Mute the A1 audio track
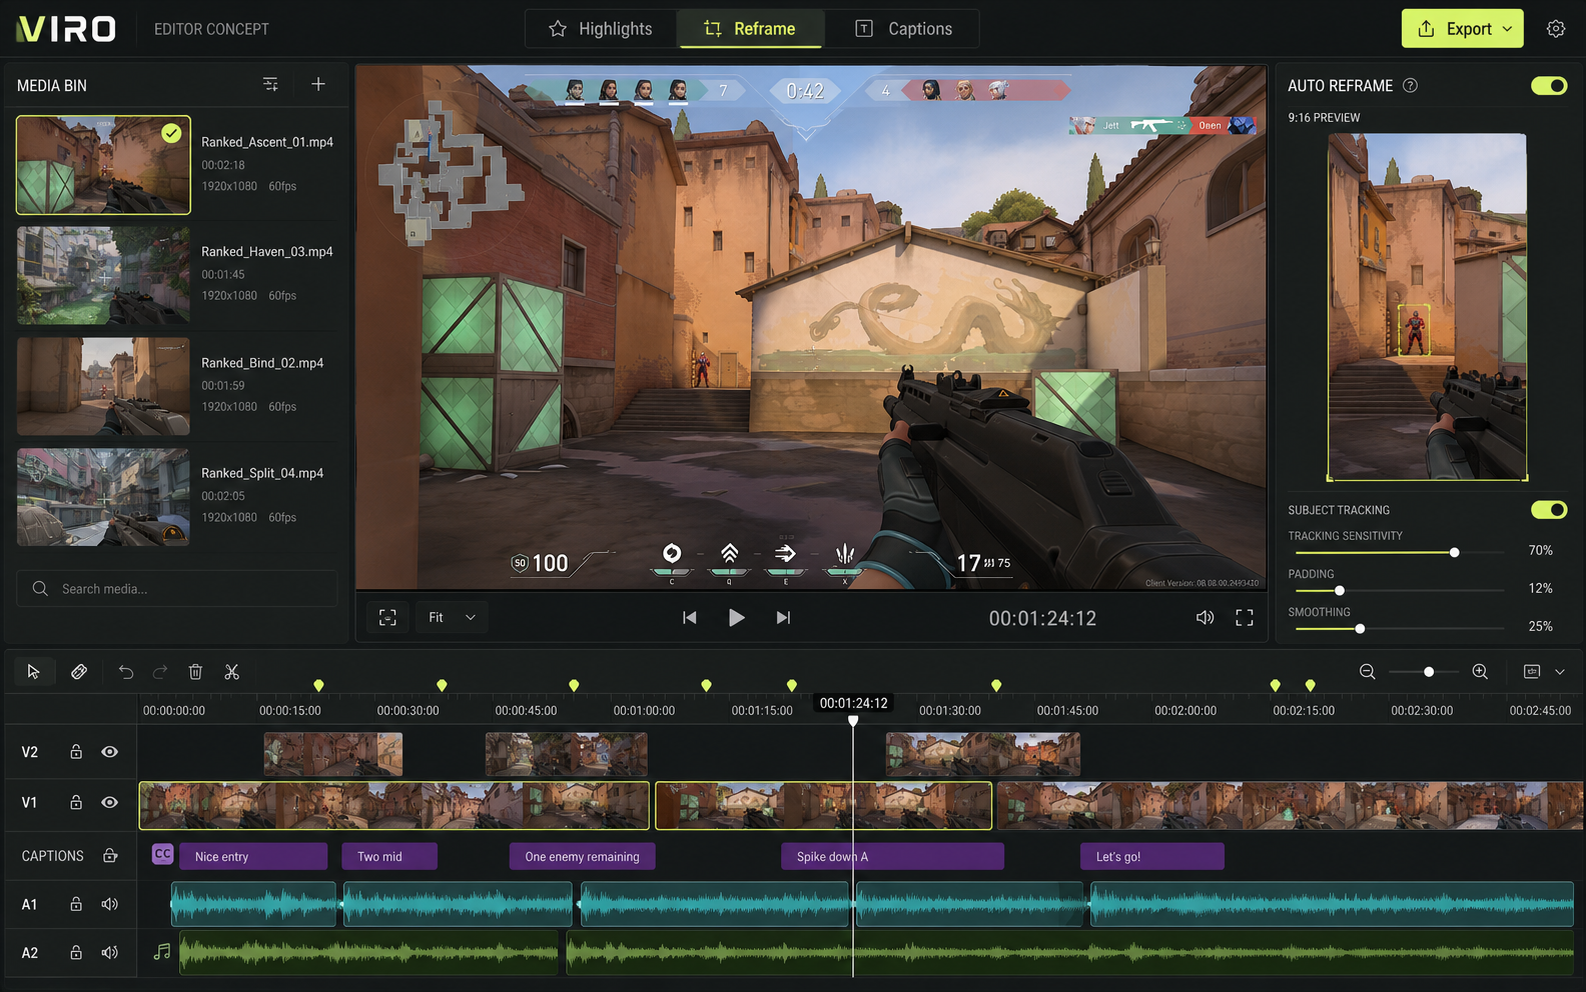The width and height of the screenshot is (1586, 992). pos(110,904)
